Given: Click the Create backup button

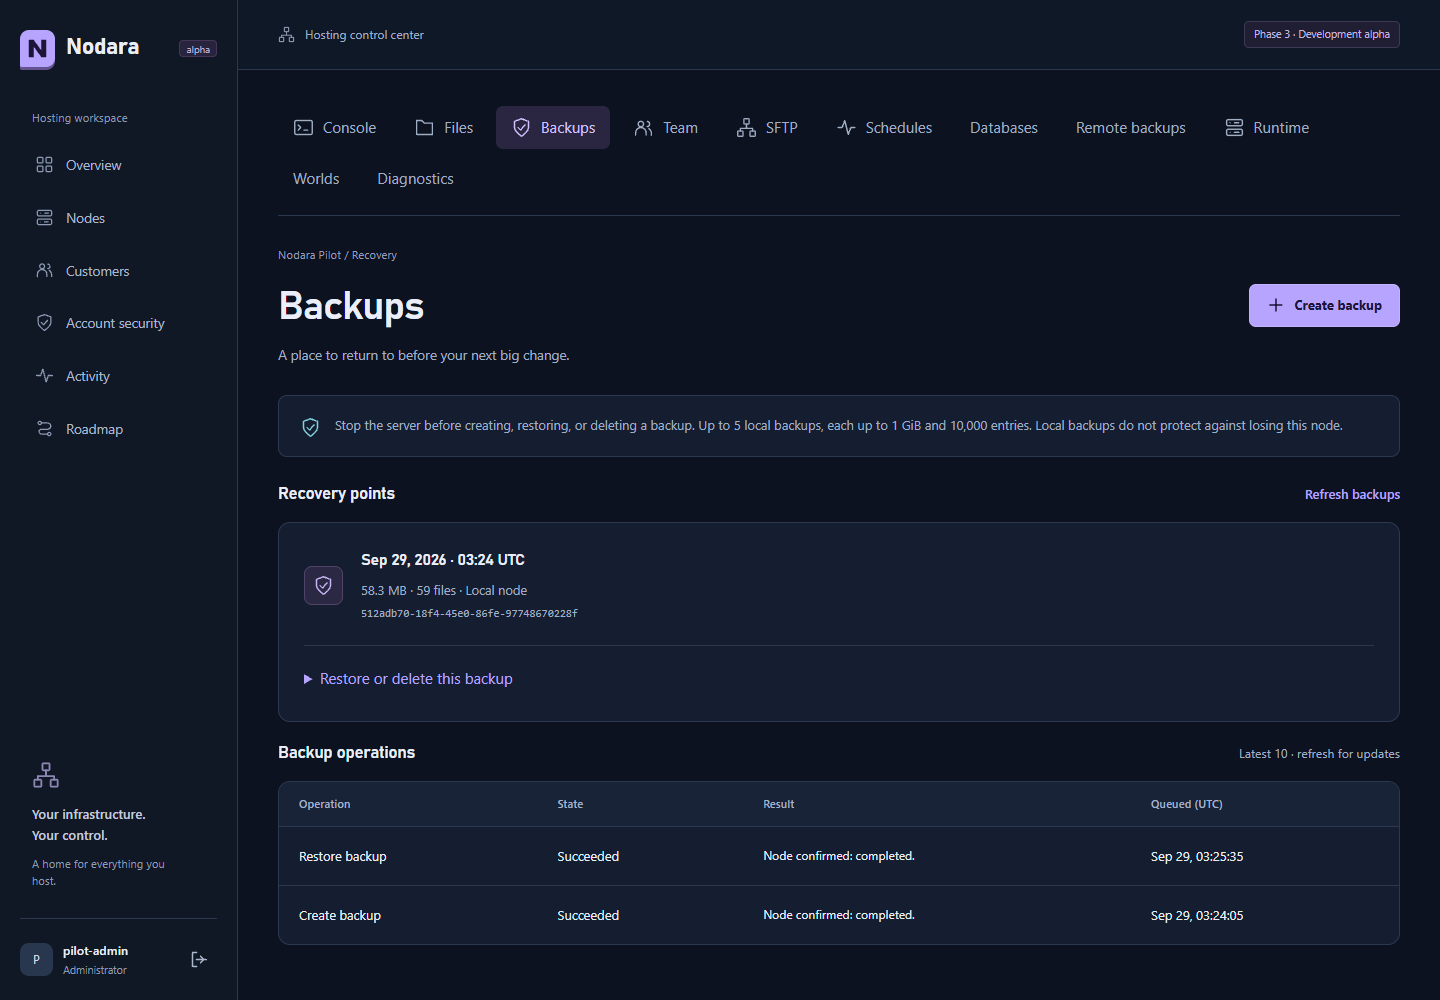Looking at the screenshot, I should coord(1324,306).
